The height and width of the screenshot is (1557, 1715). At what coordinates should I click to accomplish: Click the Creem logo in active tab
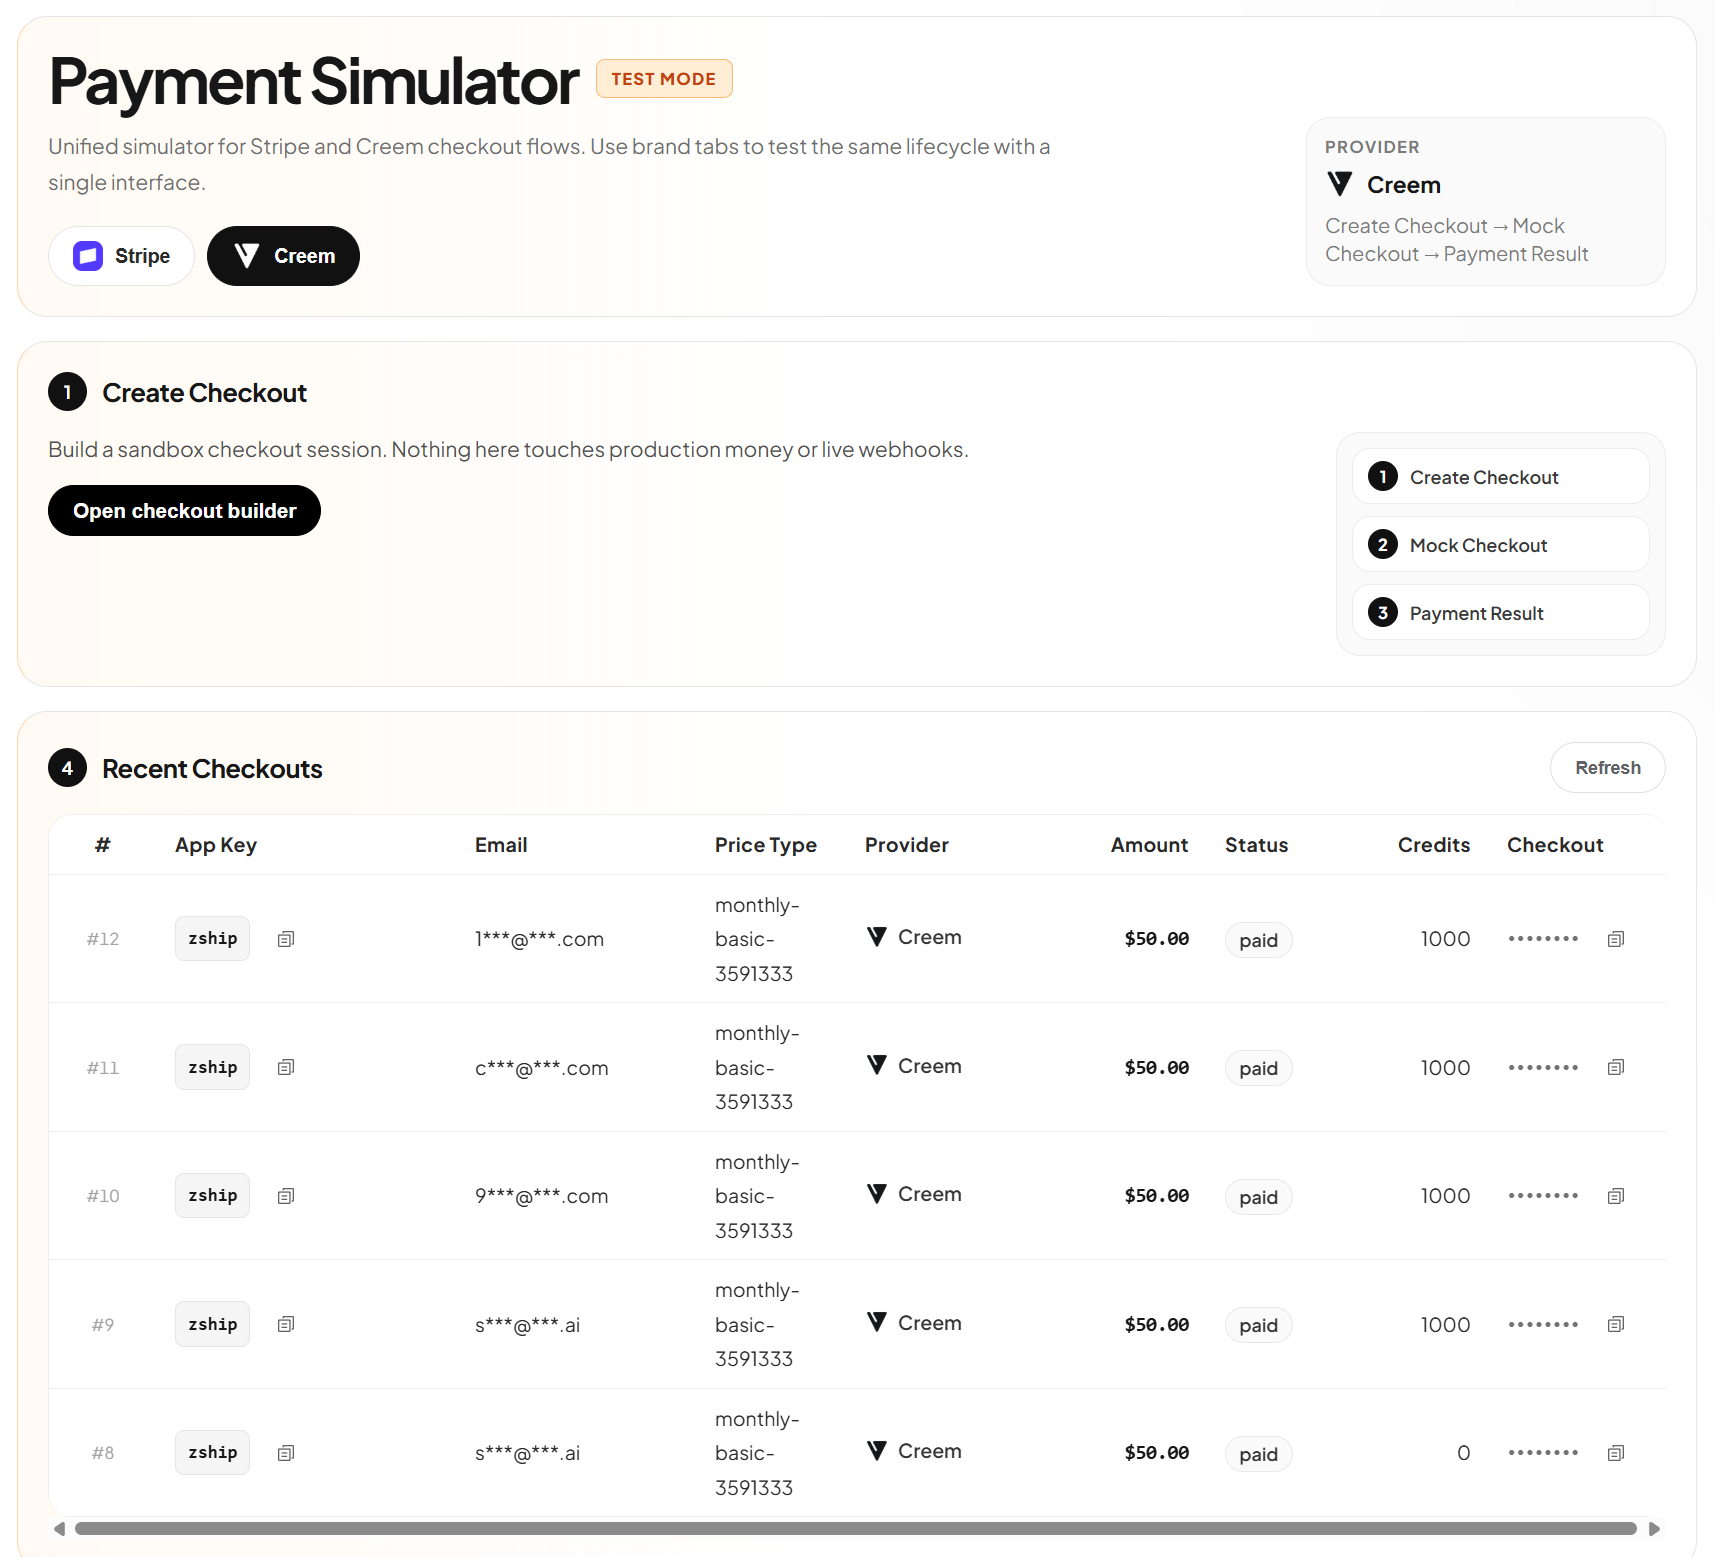[x=247, y=256]
